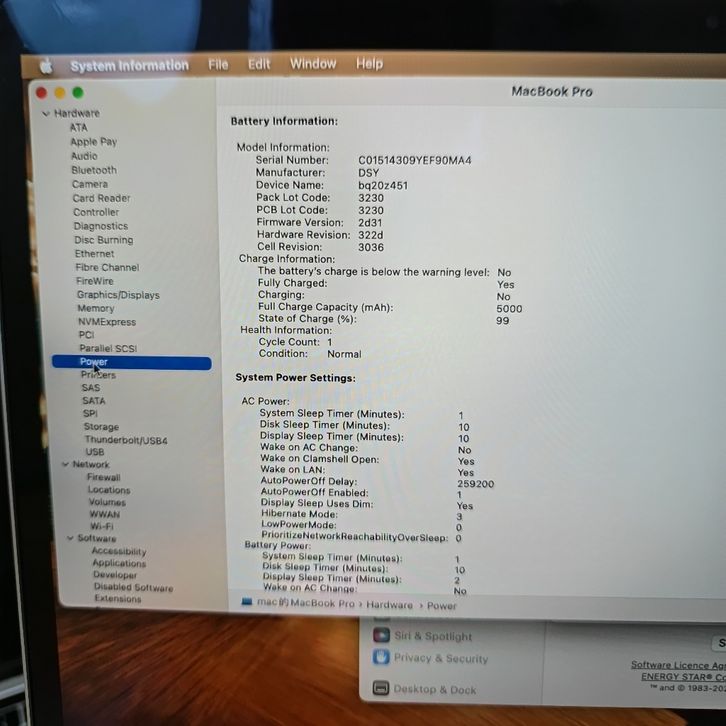Open the Apple menu
This screenshot has height=726, width=726.
click(x=45, y=66)
